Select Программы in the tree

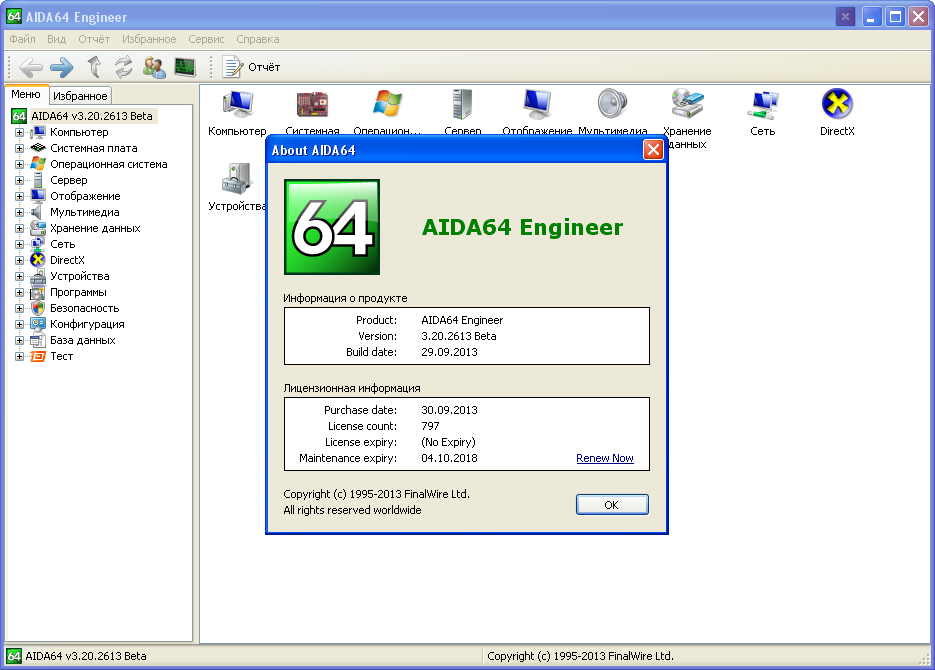coord(78,292)
